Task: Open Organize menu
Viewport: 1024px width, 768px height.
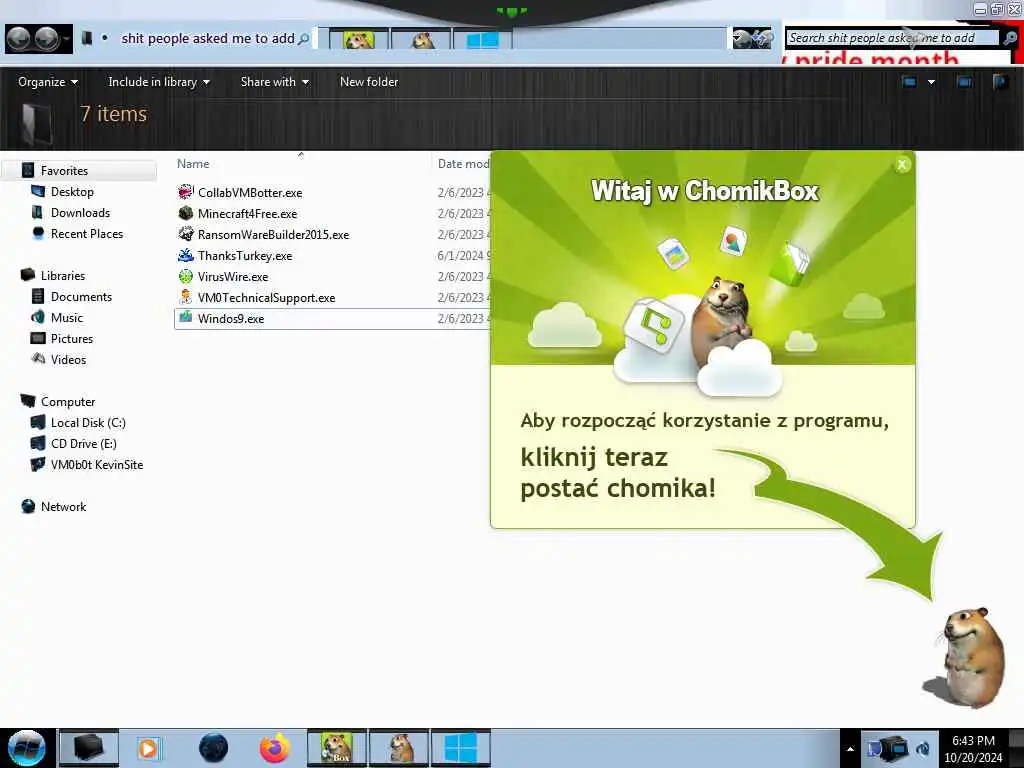Action: pyautogui.click(x=48, y=82)
